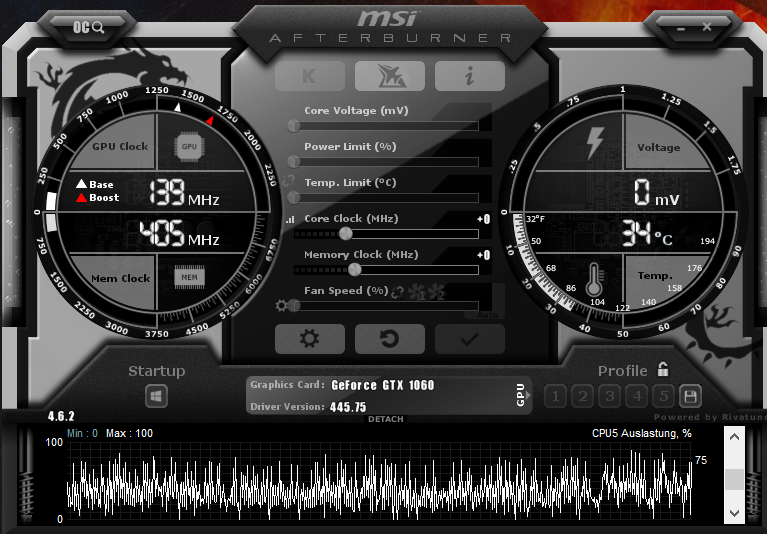Open settings with the gear button
The image size is (767, 534).
pyautogui.click(x=310, y=338)
